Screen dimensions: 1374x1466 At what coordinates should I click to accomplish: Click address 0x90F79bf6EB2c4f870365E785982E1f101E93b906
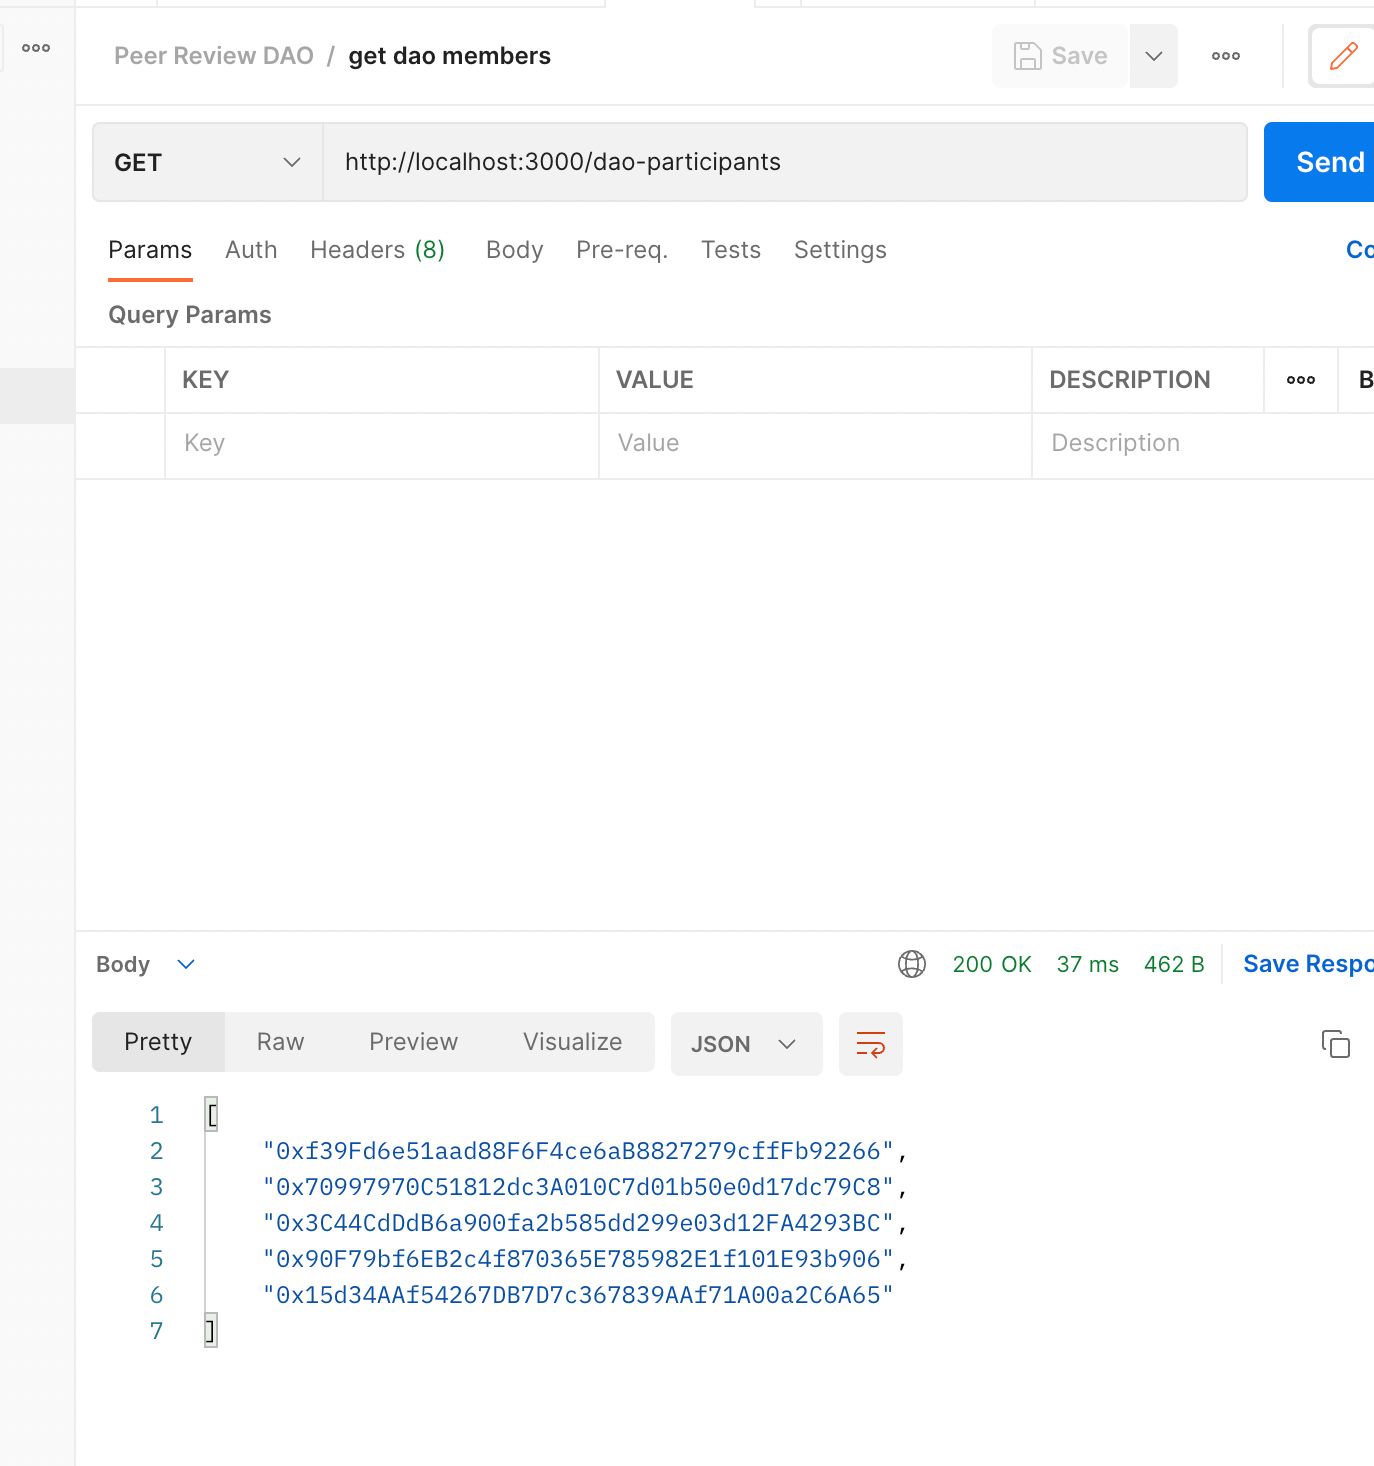point(578,1259)
